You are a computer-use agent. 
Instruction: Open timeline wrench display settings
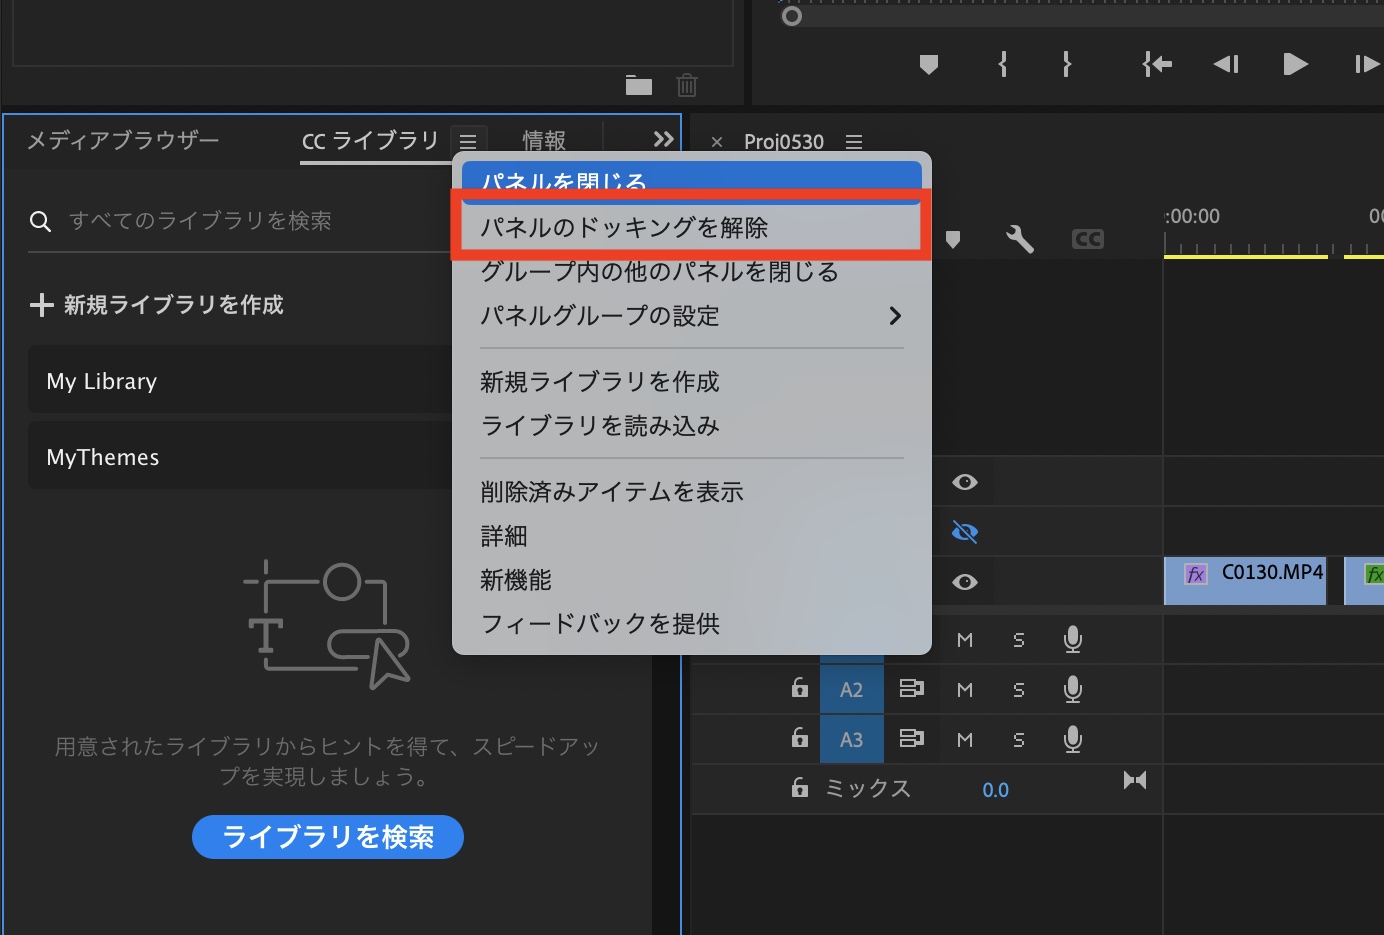coord(1019,239)
